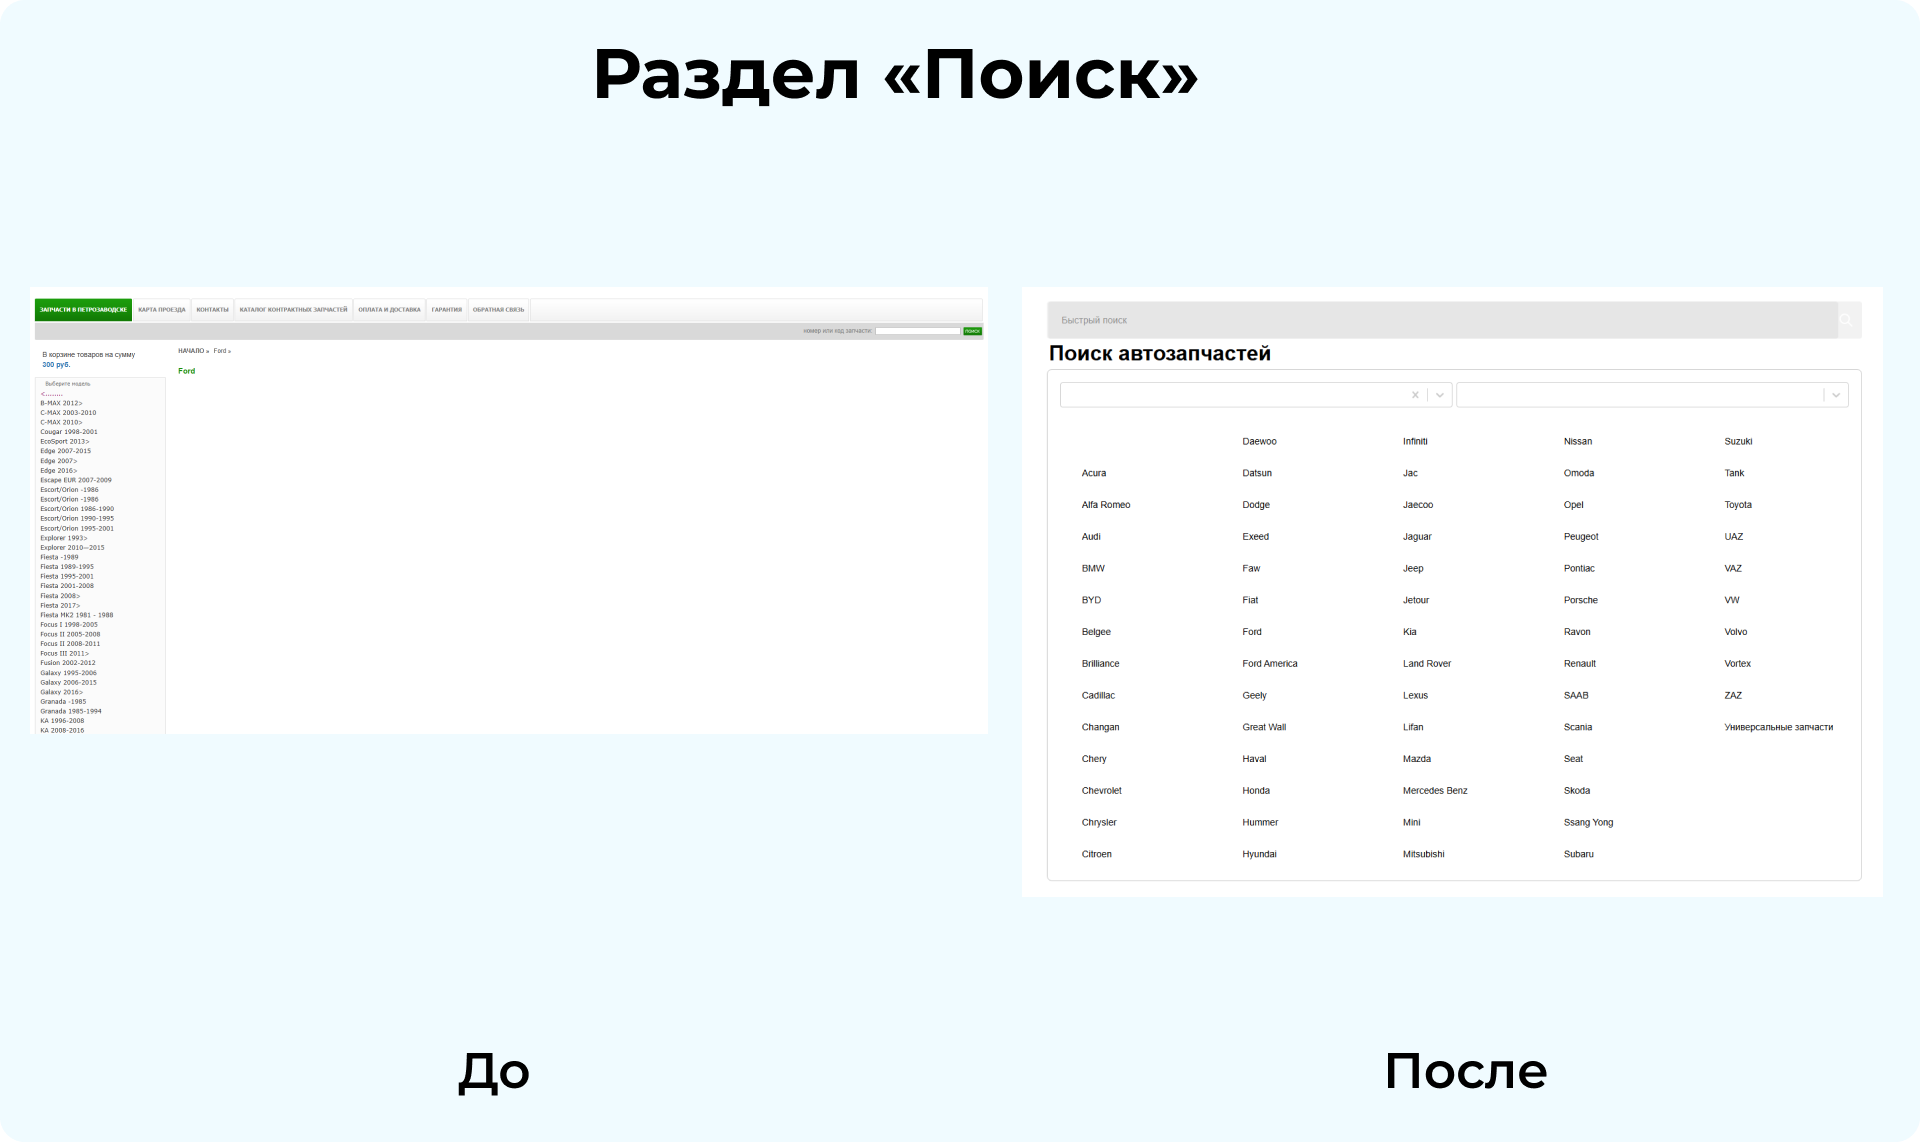
Task: Click the green Поиск button
Action: point(972,331)
